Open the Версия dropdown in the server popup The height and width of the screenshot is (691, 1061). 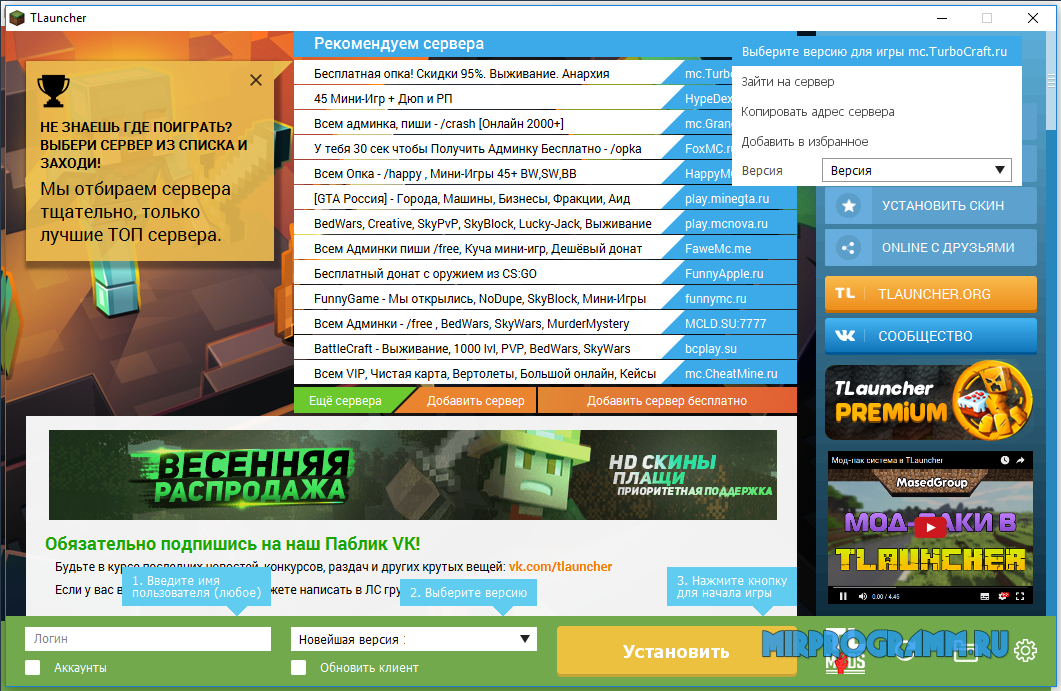[x=917, y=170]
